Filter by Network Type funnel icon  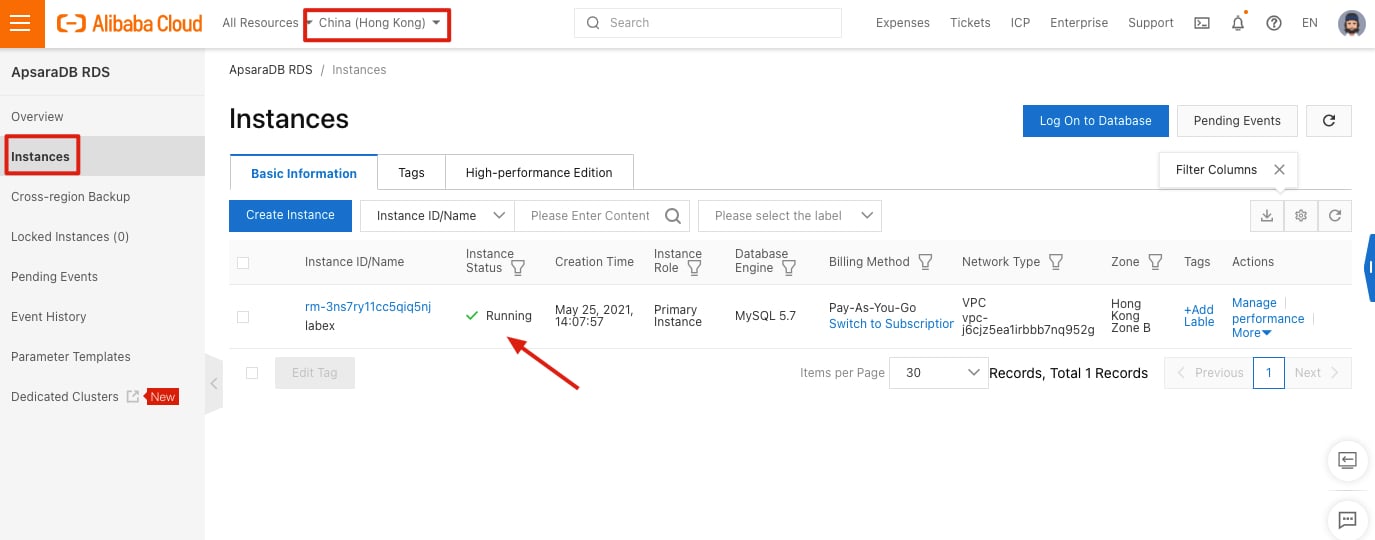(1055, 262)
